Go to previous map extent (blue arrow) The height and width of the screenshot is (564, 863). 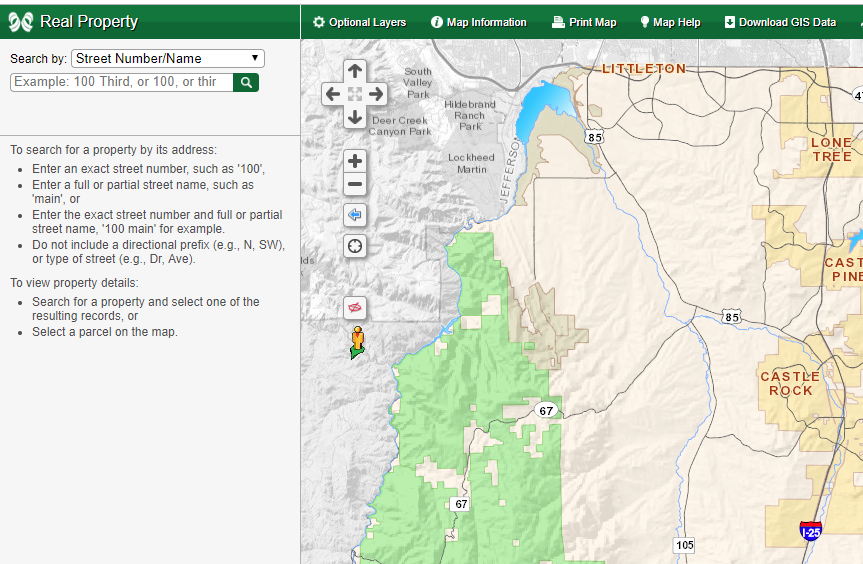coord(355,215)
